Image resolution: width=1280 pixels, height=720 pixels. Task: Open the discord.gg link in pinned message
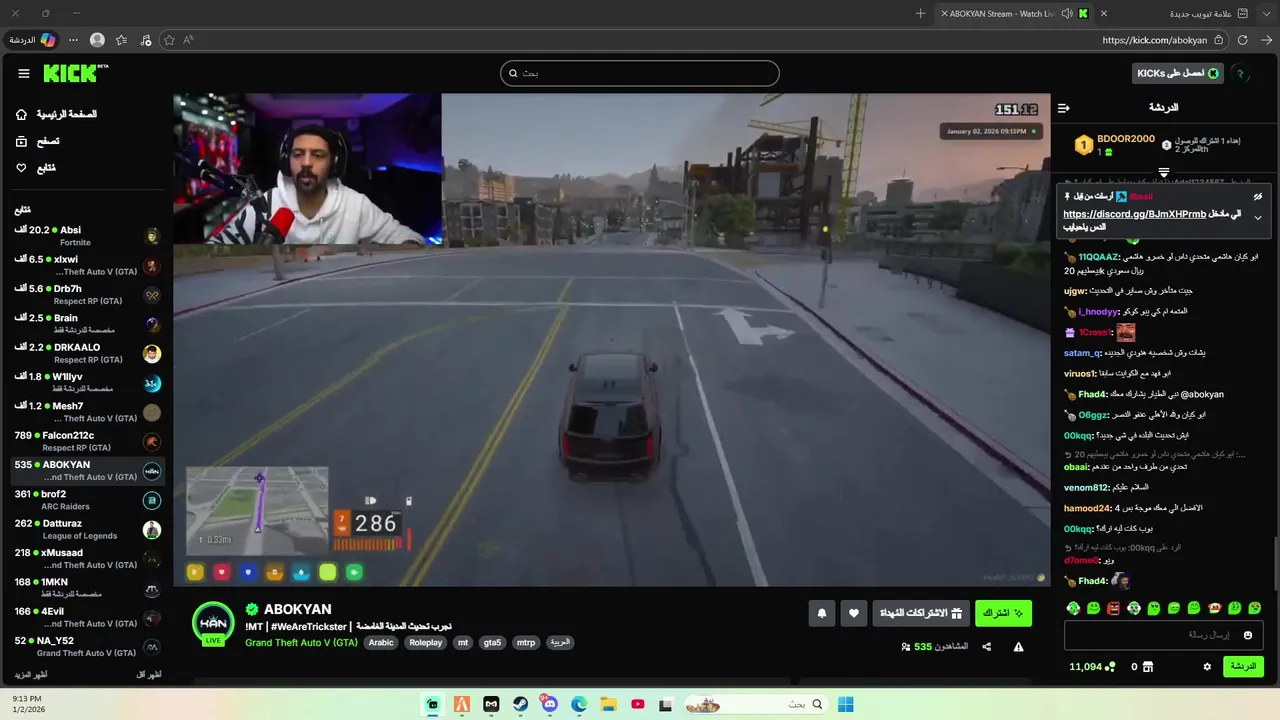1134,214
